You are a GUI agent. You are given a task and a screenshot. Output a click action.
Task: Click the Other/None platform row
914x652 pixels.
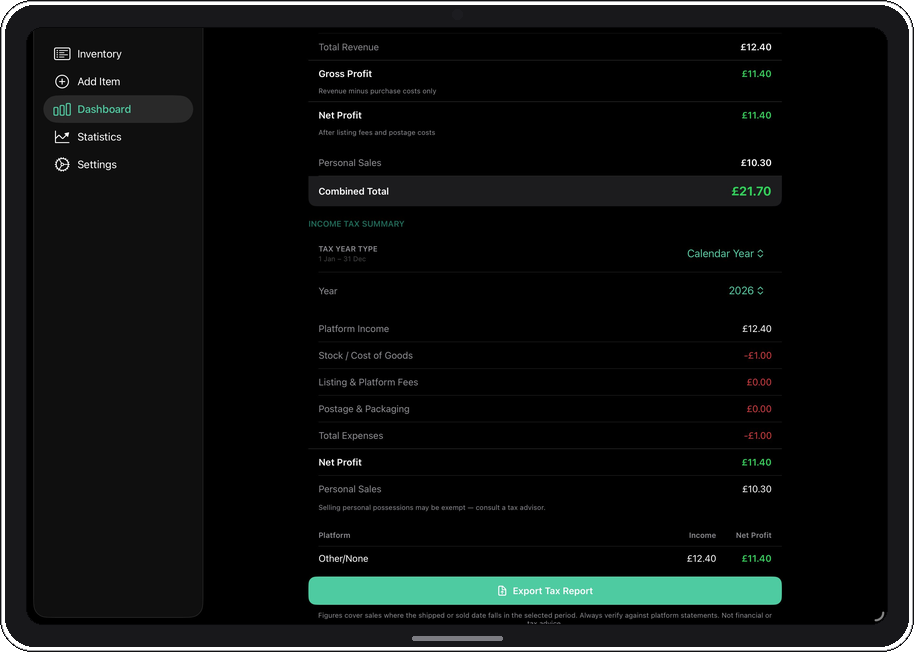pyautogui.click(x=544, y=559)
